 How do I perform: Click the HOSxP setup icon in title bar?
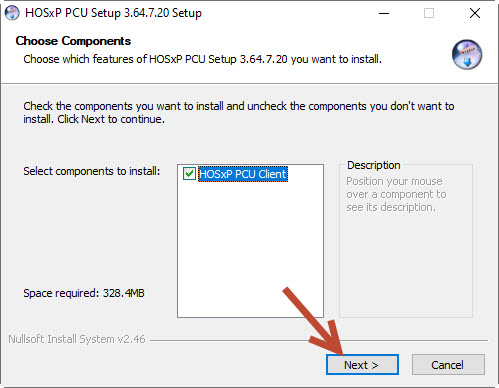[12, 13]
